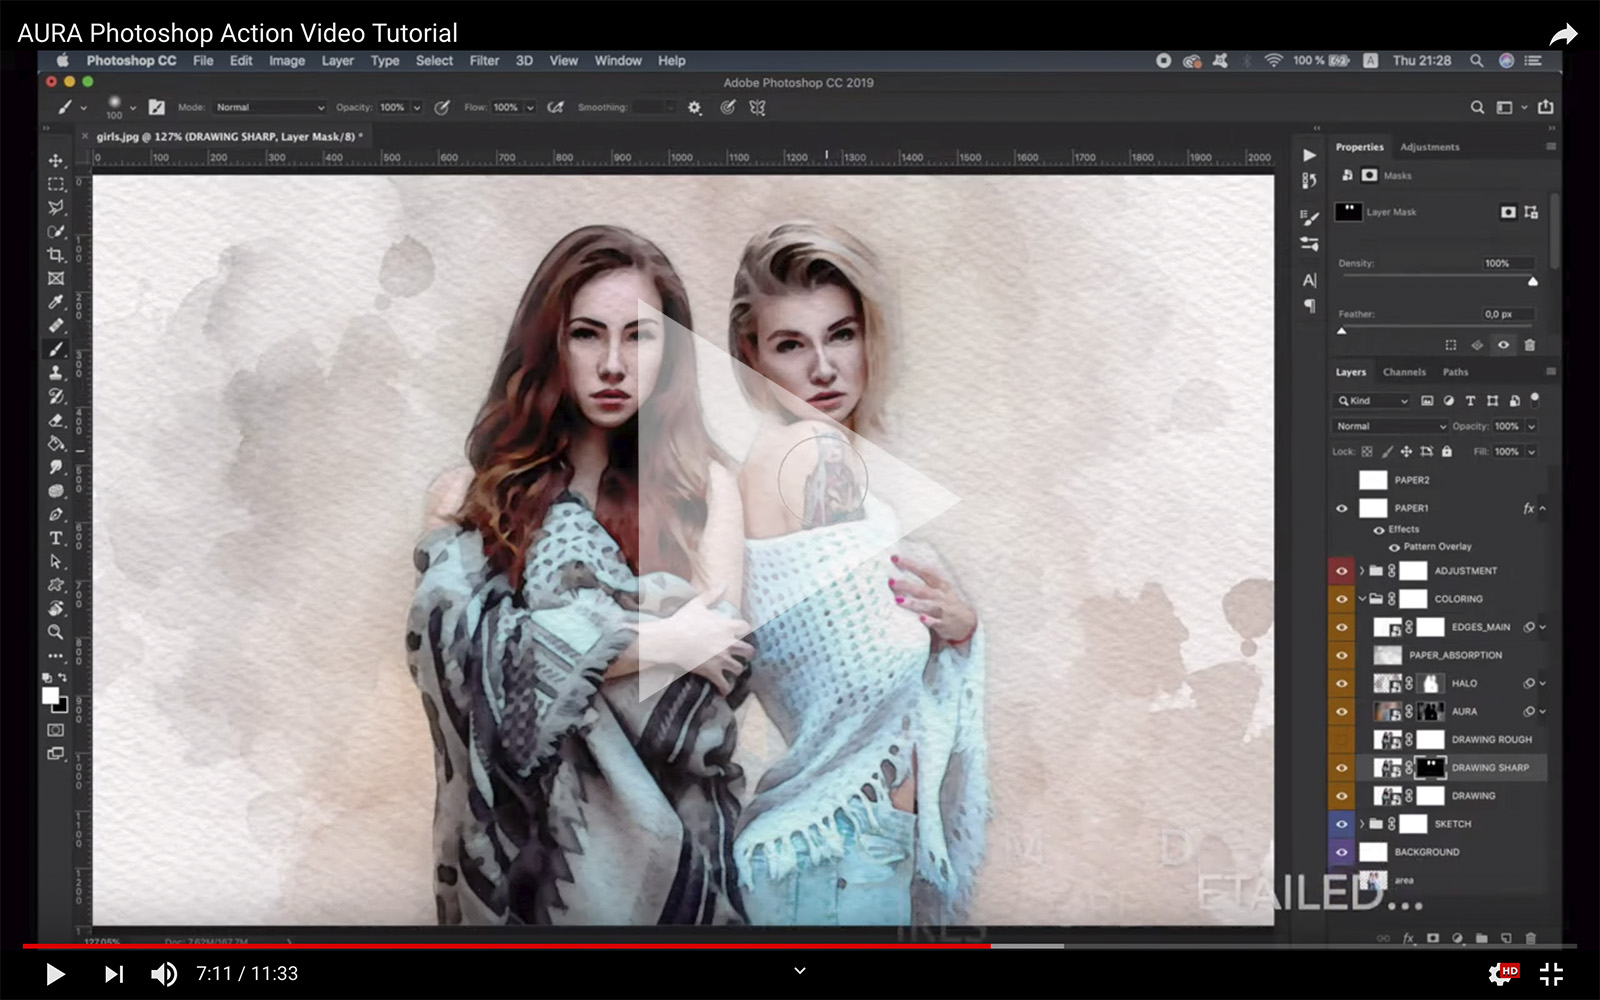Hide the ADJUSTMENT group layer
The height and width of the screenshot is (1000, 1600).
pos(1341,571)
